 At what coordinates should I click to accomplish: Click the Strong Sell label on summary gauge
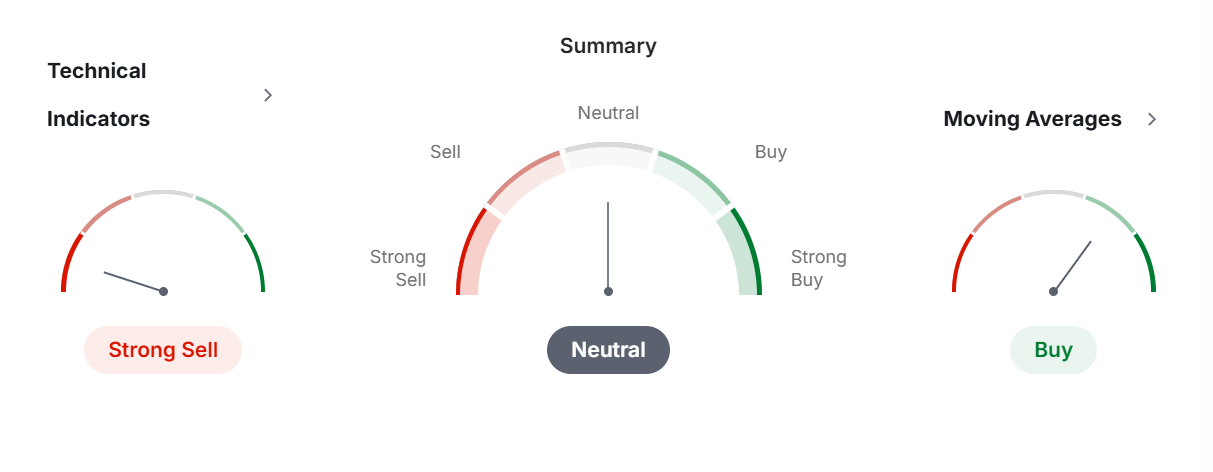pos(398,268)
